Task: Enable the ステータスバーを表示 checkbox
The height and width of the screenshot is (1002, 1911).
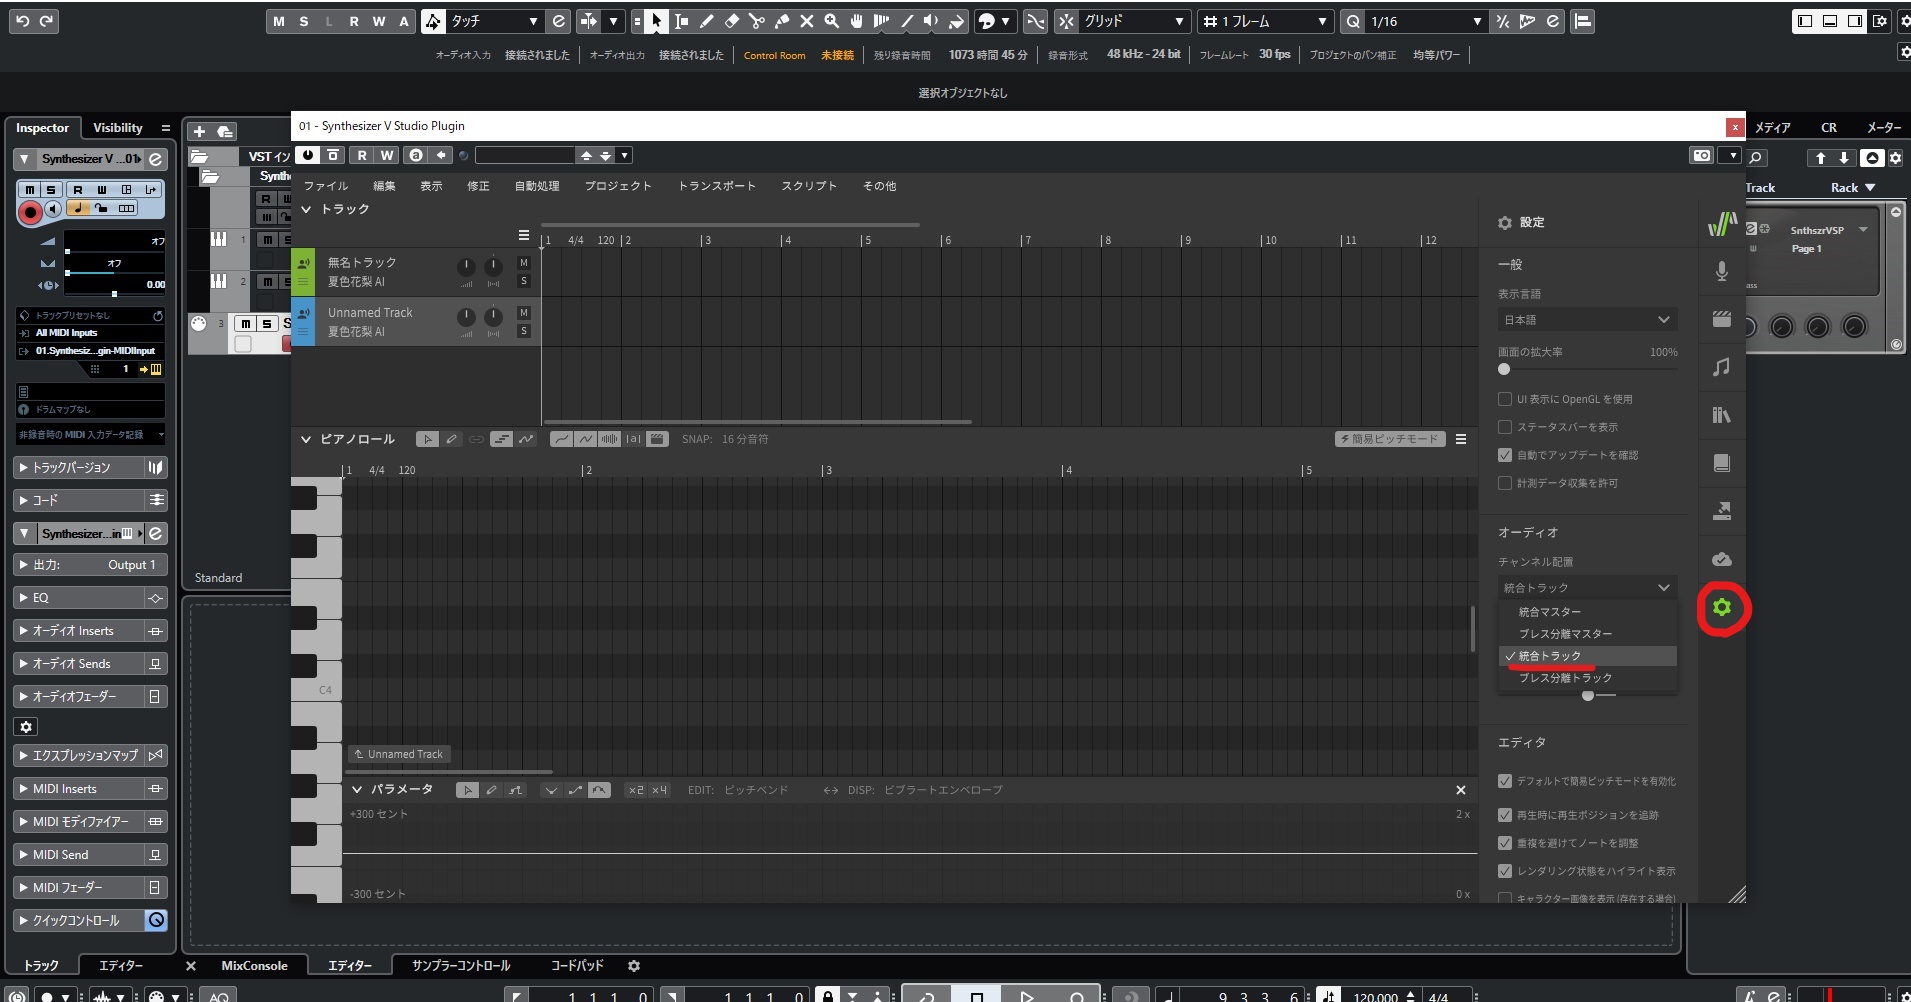Action: (1505, 427)
